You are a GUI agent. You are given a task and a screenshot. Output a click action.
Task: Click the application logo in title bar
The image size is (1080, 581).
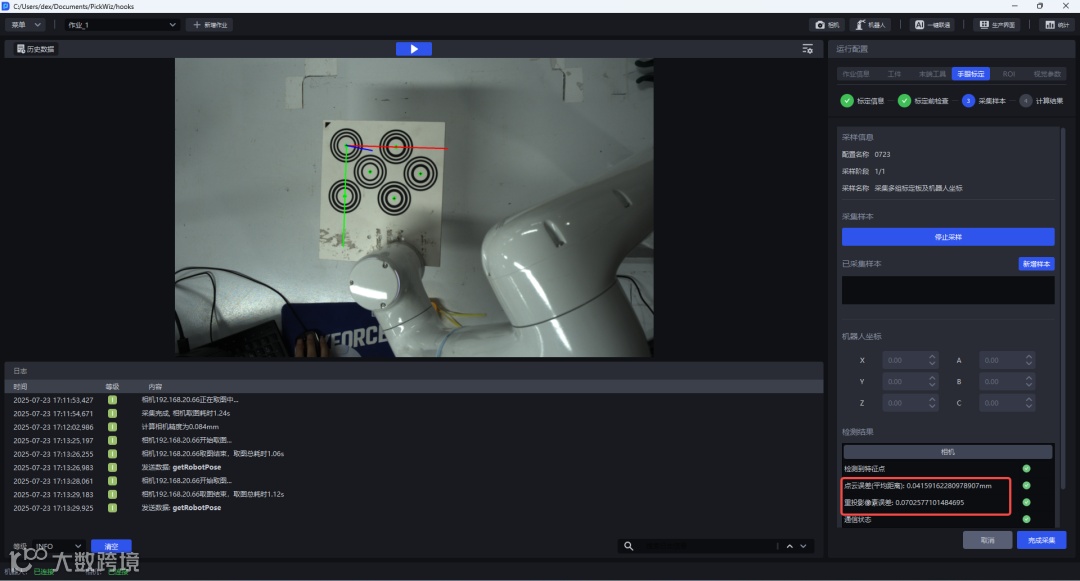click(6, 6)
